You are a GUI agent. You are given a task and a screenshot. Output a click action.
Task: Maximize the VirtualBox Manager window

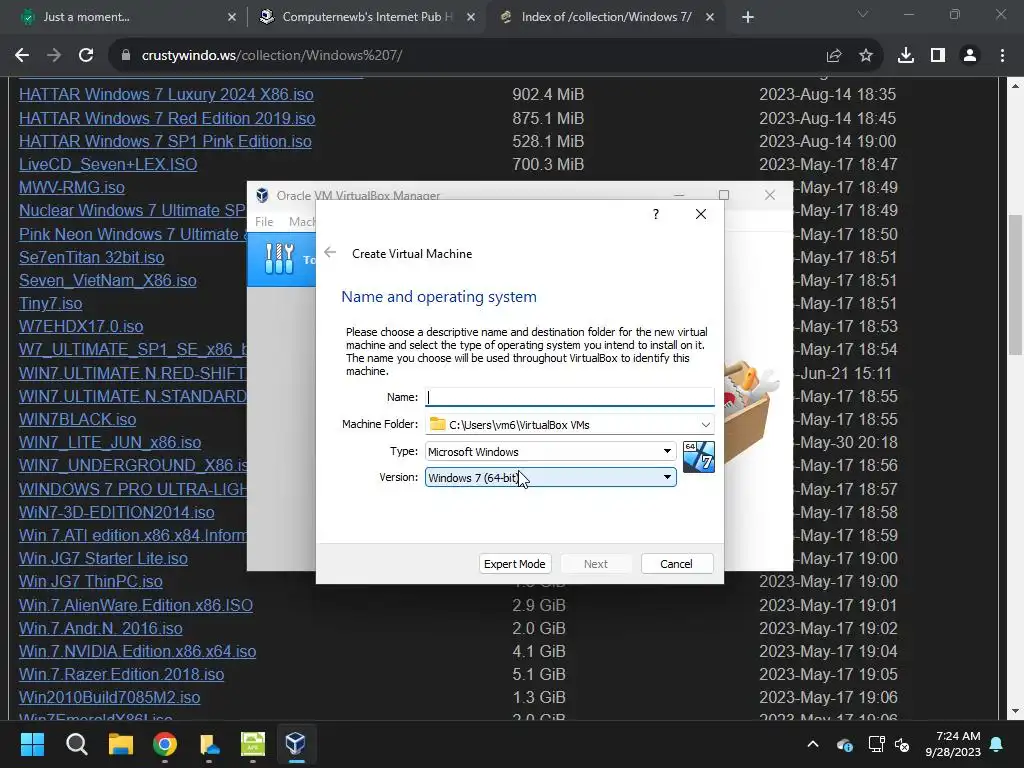(x=724, y=195)
